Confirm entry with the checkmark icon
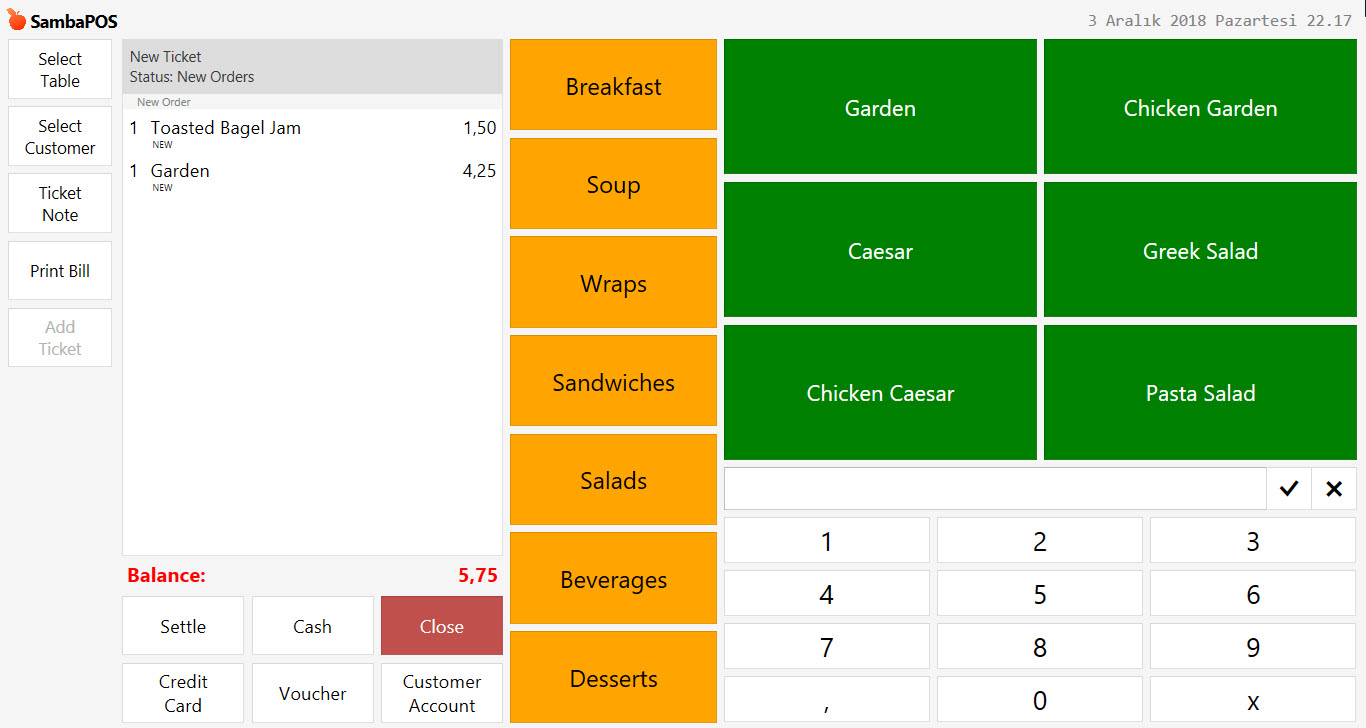The image size is (1366, 728). 1289,488
